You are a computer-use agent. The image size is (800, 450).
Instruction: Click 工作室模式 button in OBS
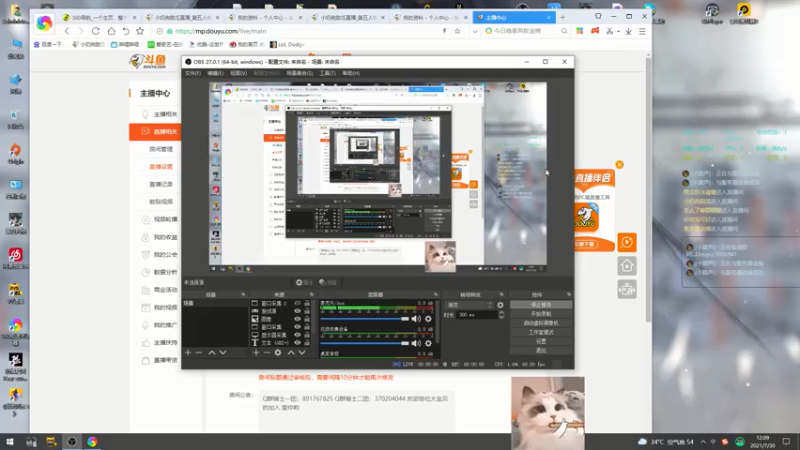[541, 332]
